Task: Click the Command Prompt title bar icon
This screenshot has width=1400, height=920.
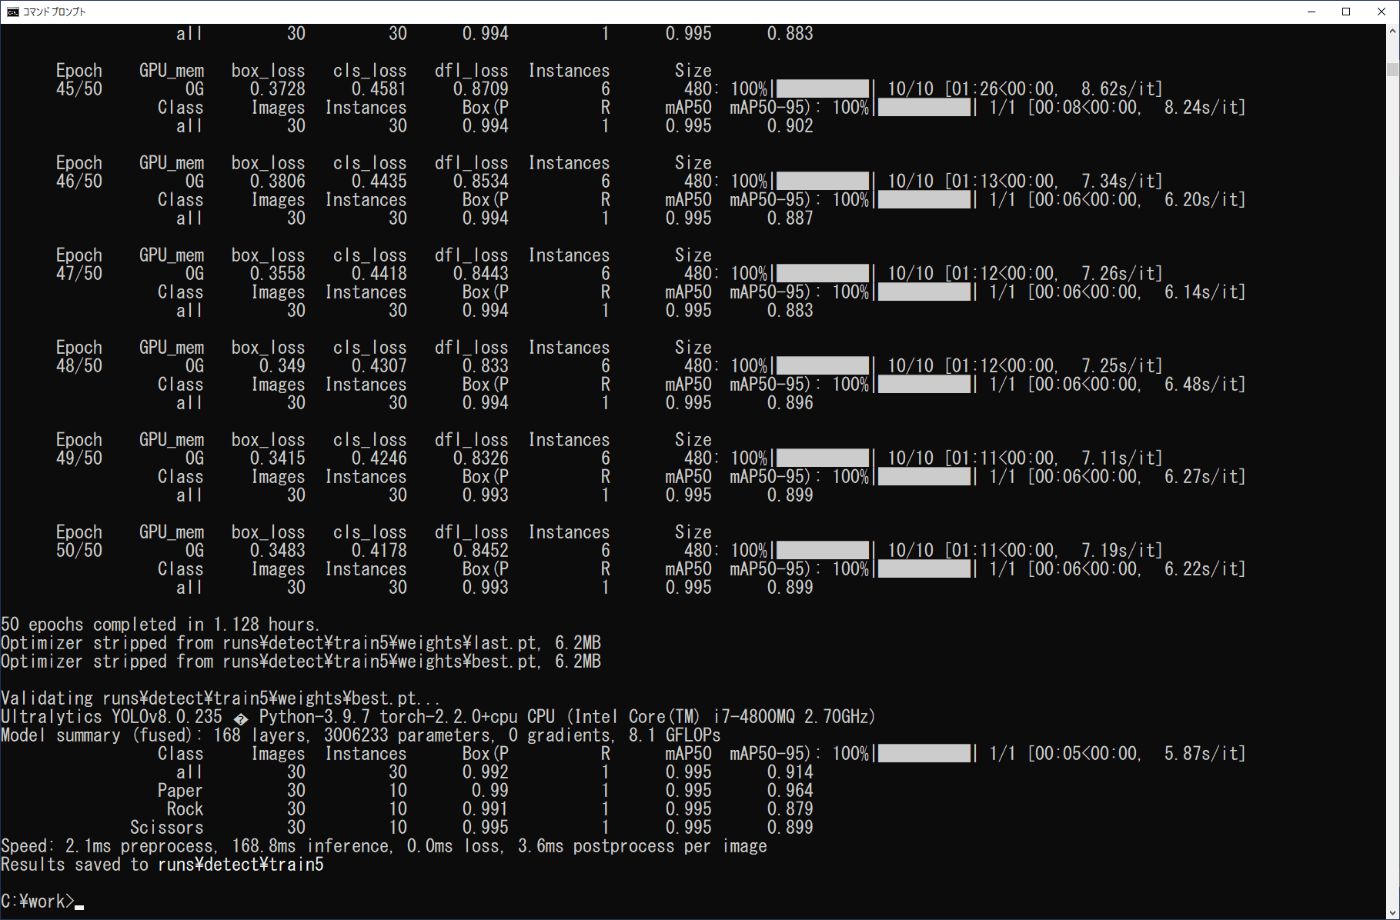Action: pos(12,12)
